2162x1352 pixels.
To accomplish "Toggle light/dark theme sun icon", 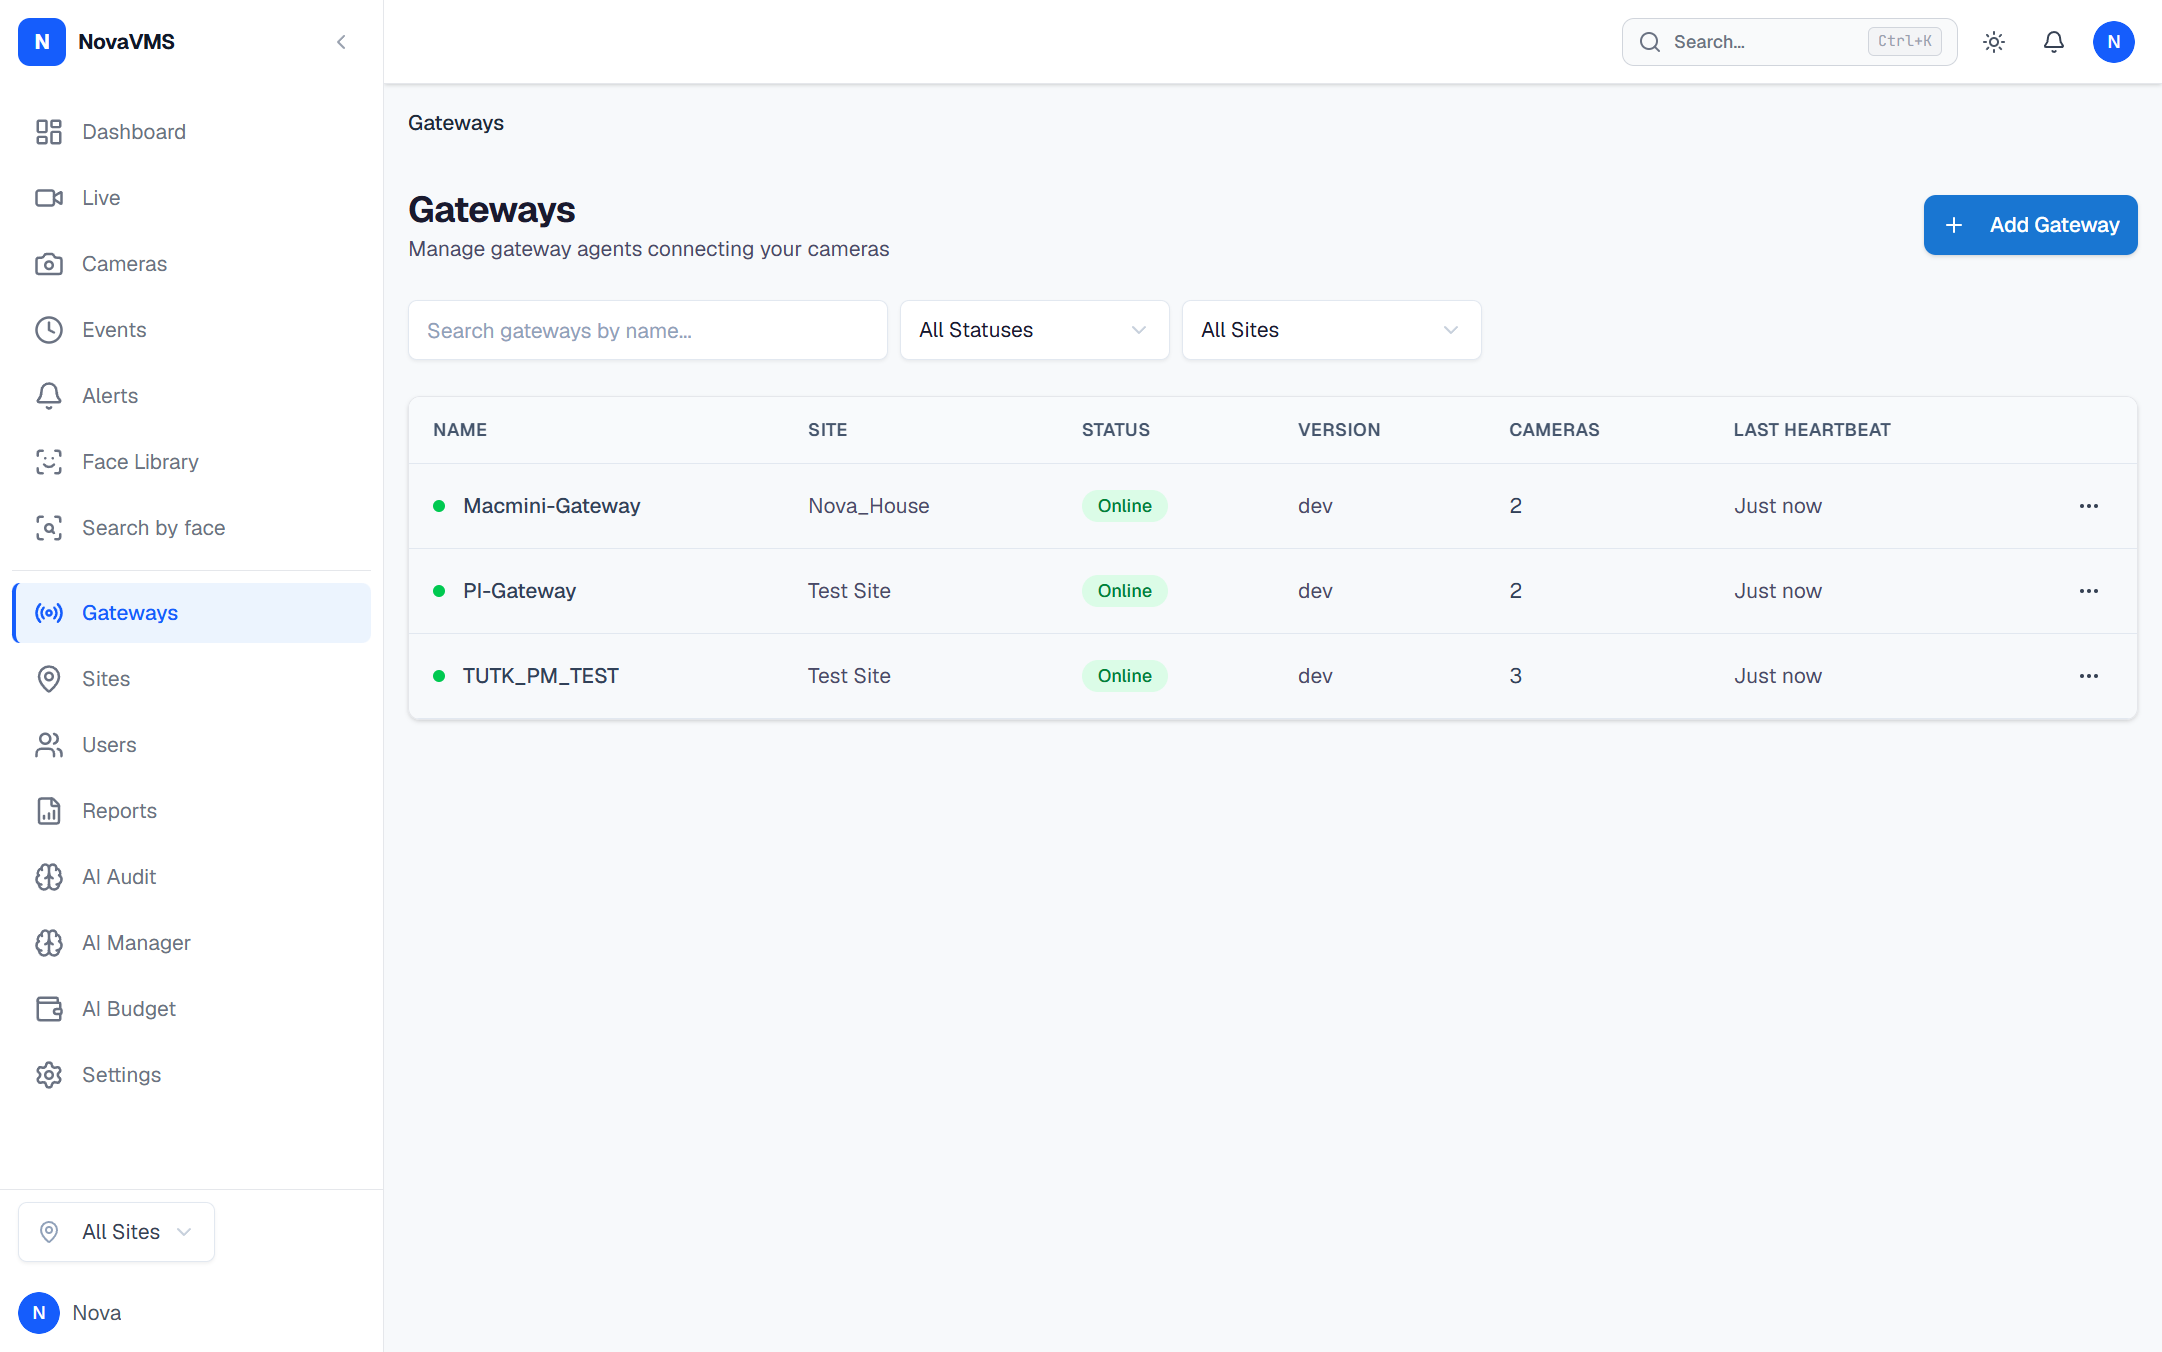I will coord(1994,42).
